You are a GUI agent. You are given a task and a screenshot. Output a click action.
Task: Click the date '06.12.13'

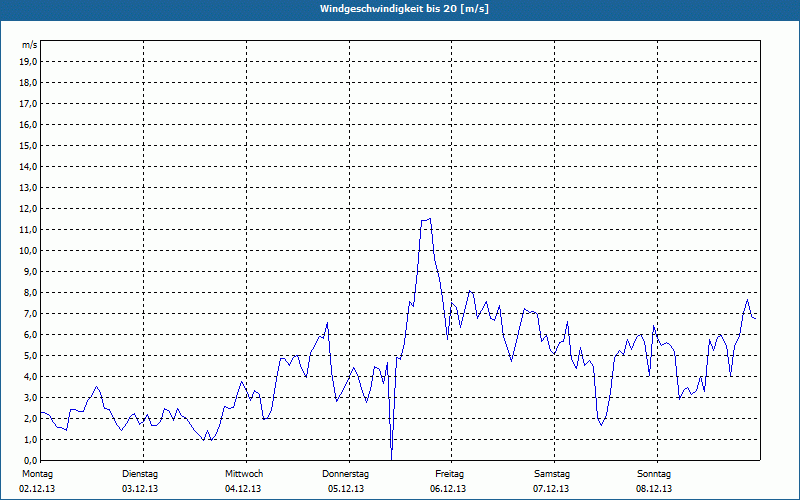[x=448, y=489]
